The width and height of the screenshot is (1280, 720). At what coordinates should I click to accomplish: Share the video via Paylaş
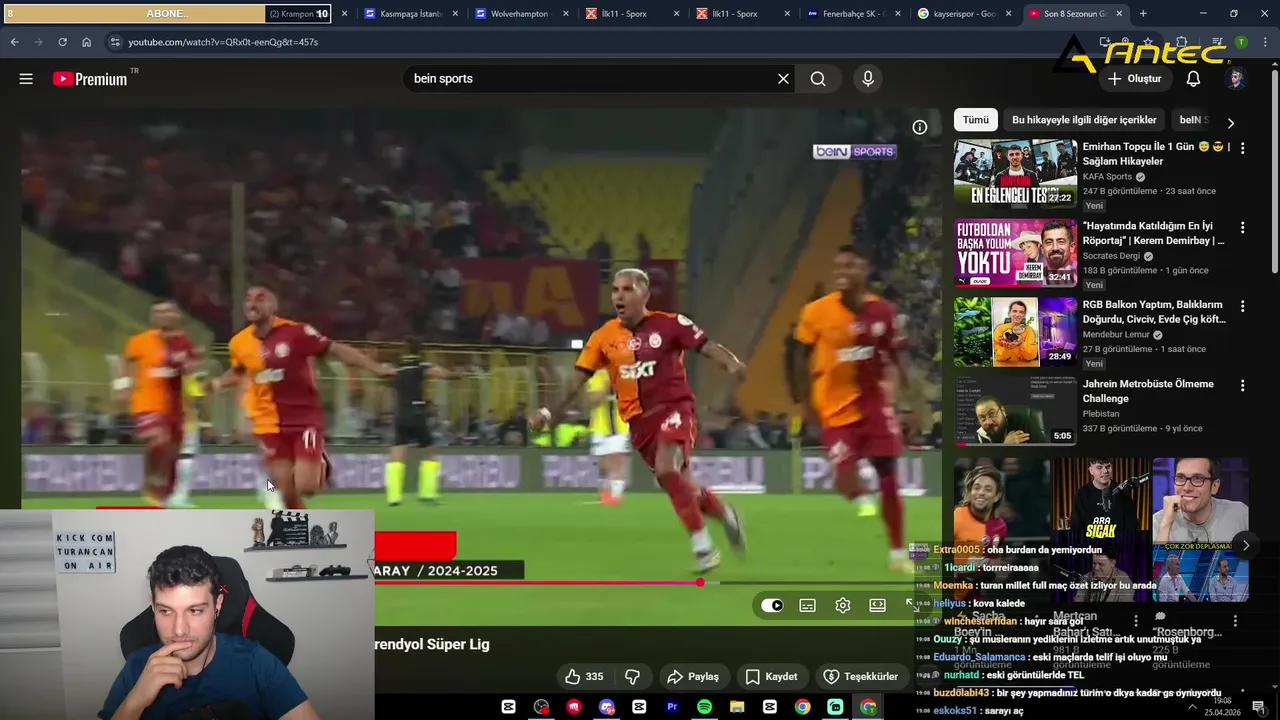[693, 677]
